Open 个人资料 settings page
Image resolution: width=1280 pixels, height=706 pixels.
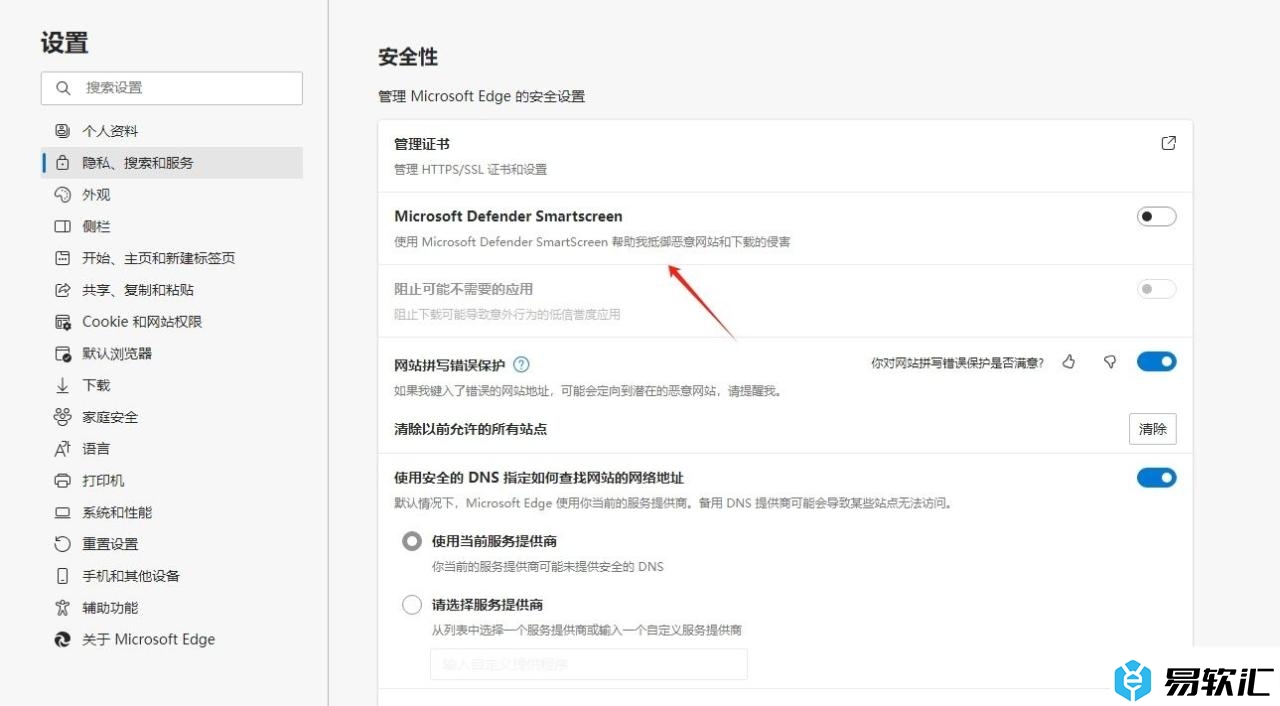coord(172,131)
